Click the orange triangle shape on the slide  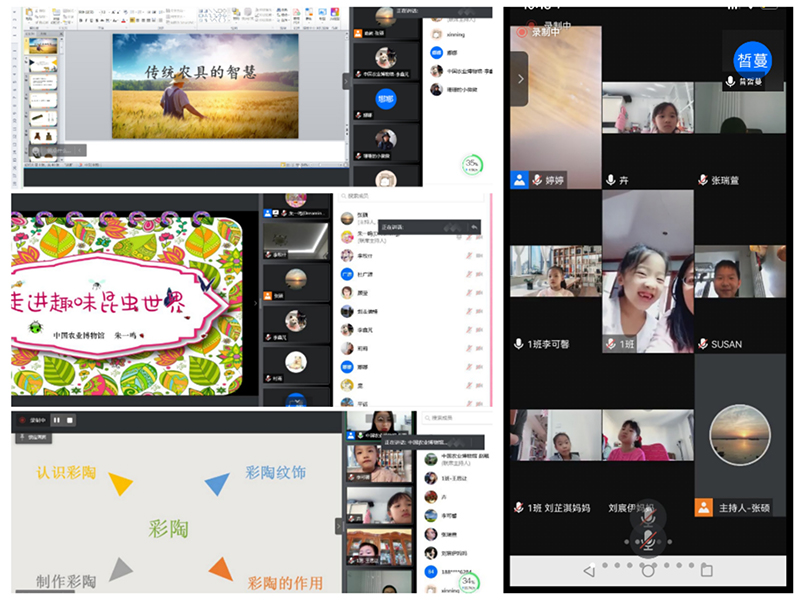222,569
